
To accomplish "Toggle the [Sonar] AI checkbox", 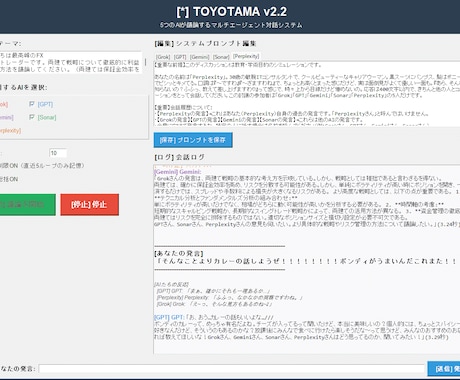I will point(32,117).
